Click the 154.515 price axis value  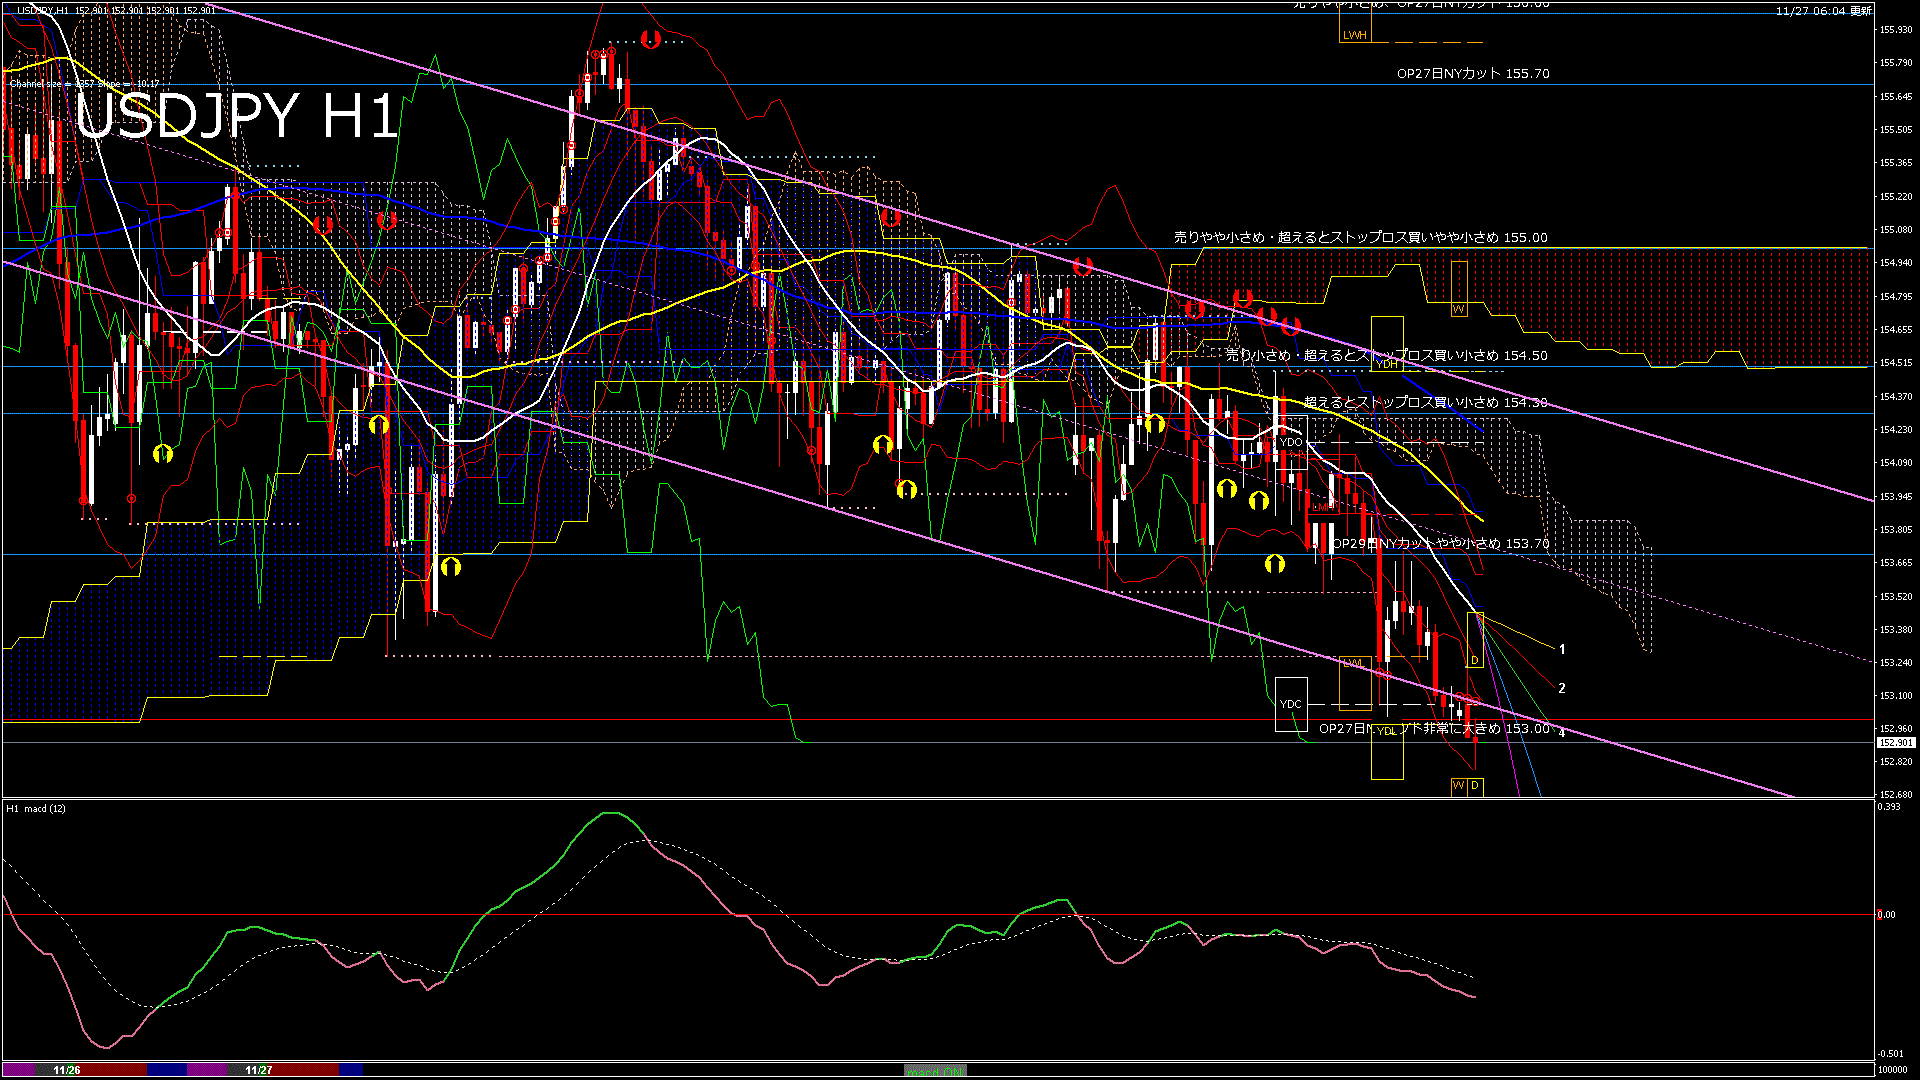tap(1896, 363)
